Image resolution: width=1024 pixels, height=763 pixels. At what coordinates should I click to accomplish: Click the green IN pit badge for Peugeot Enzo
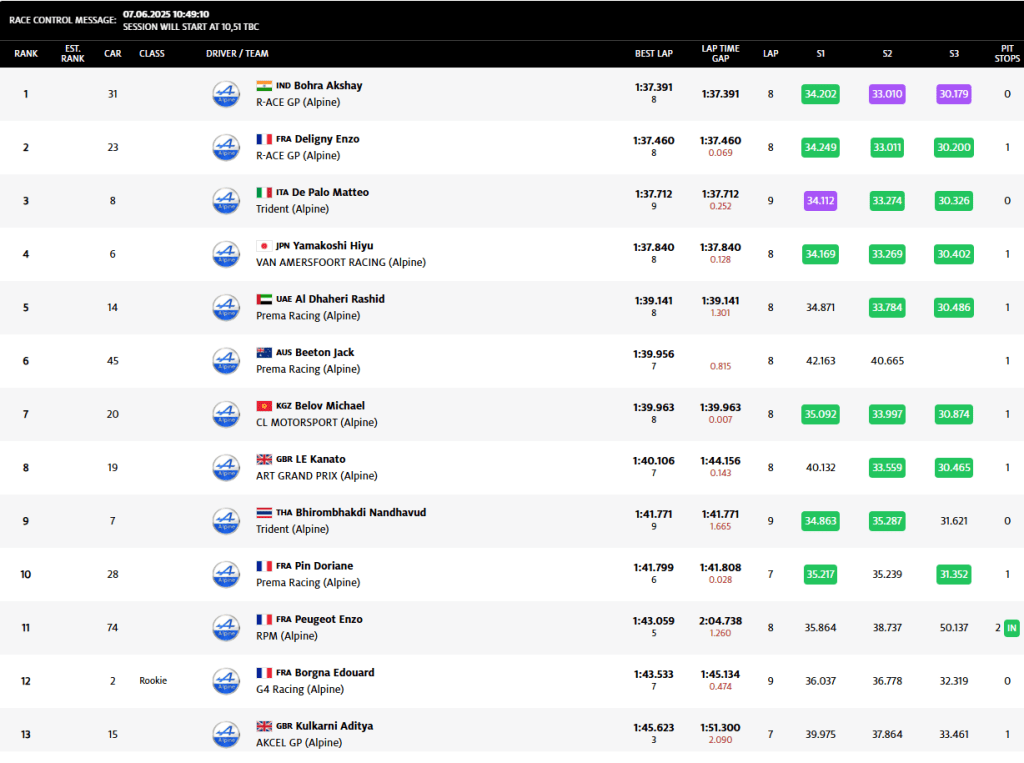(1012, 628)
